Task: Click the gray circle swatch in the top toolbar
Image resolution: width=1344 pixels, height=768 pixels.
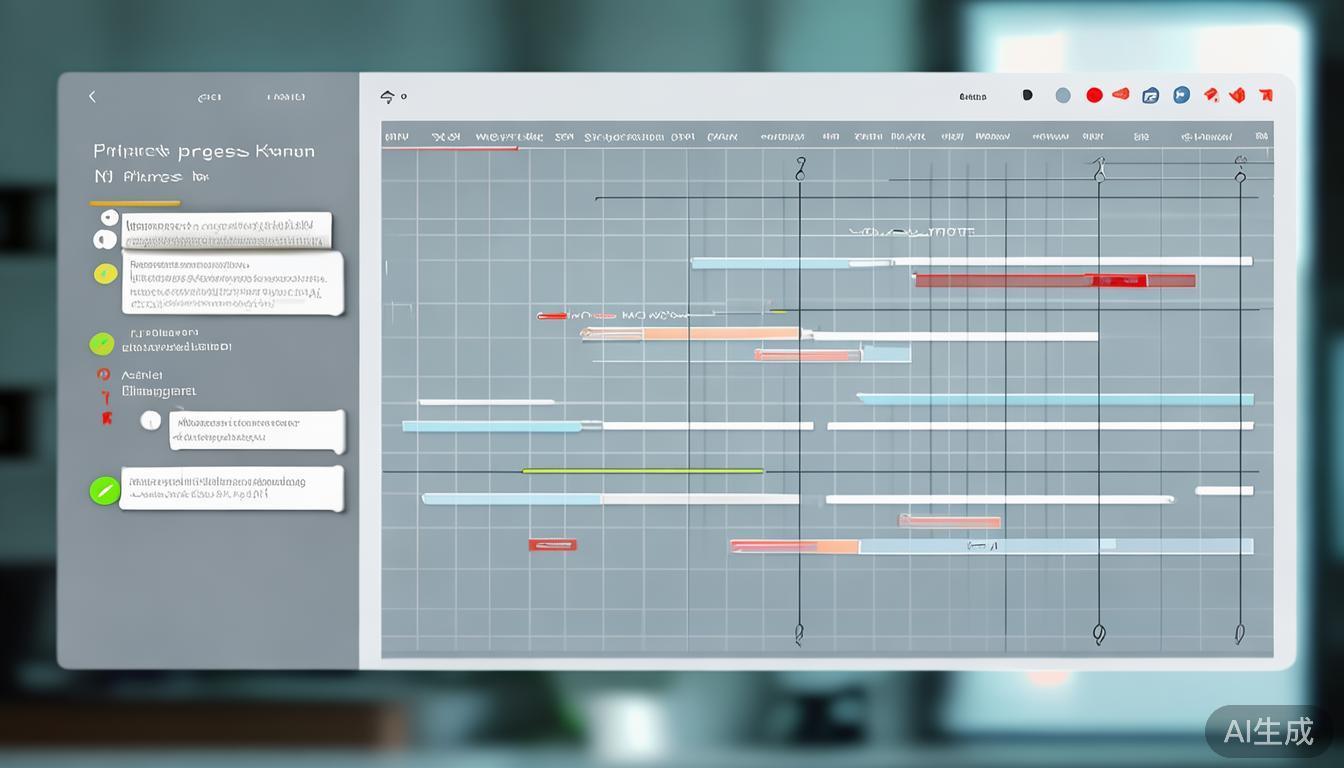Action: pos(1063,95)
